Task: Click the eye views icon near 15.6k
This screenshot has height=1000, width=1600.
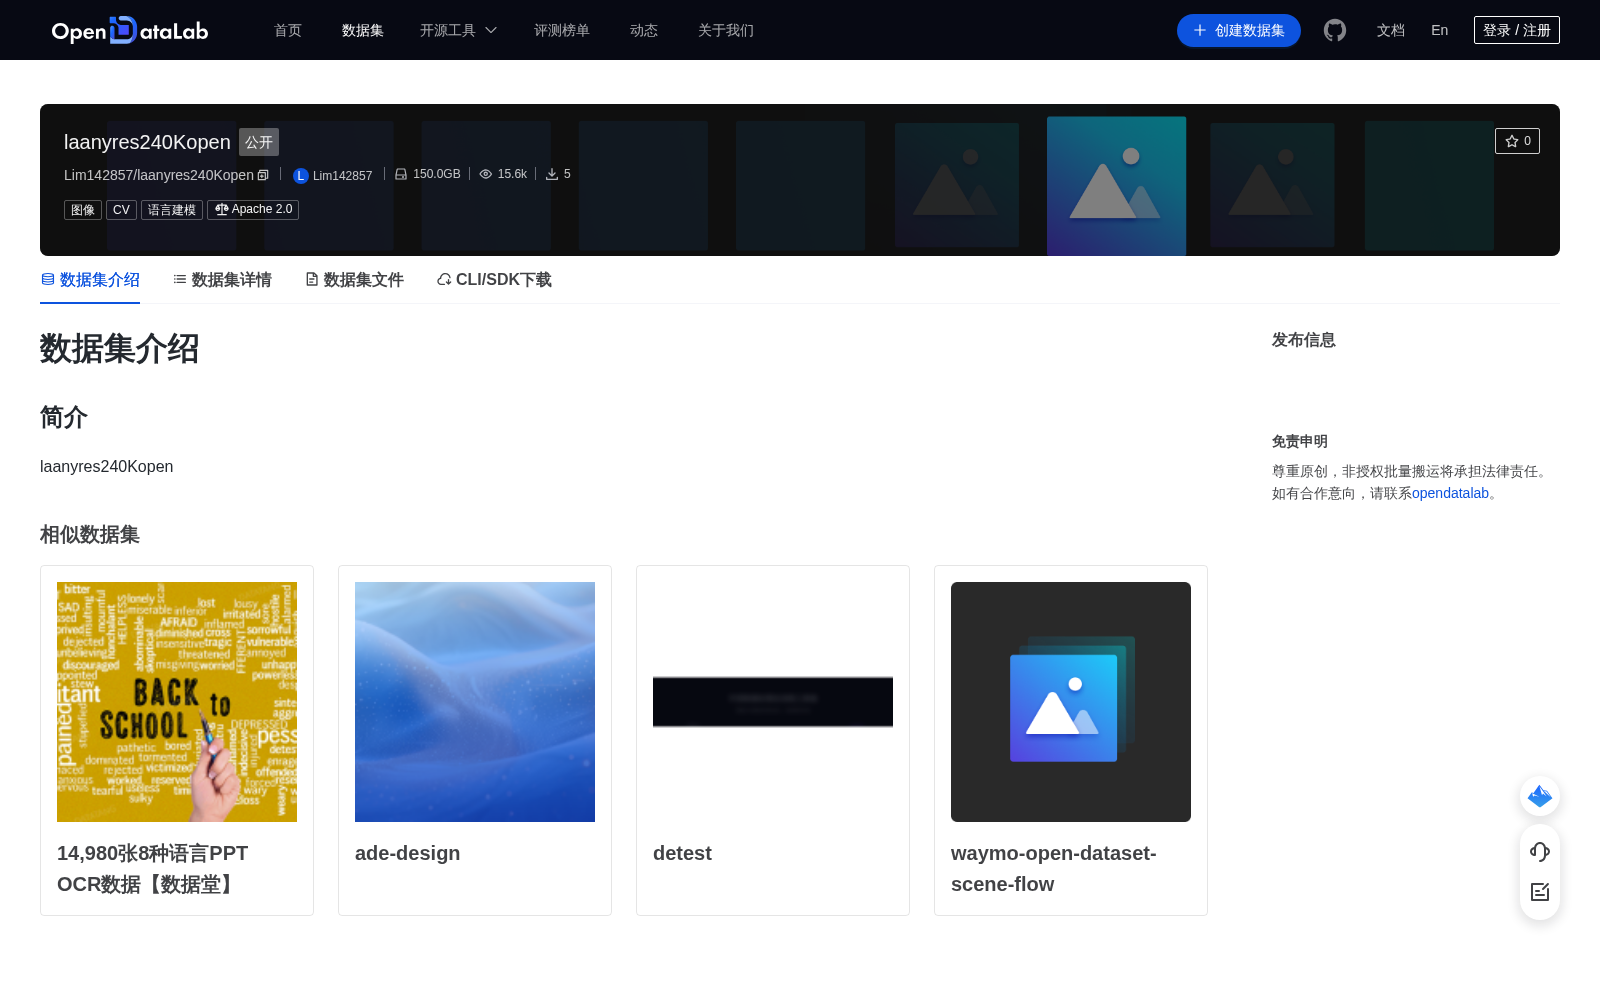Action: (x=486, y=174)
